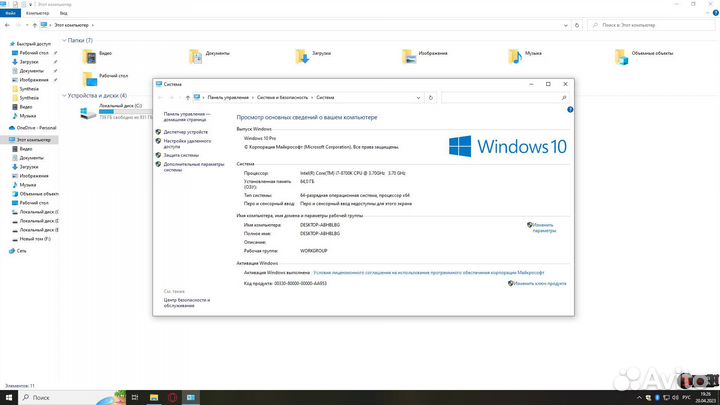Click Windows Start button on taskbar
This screenshot has height=405, width=720.
9,397
